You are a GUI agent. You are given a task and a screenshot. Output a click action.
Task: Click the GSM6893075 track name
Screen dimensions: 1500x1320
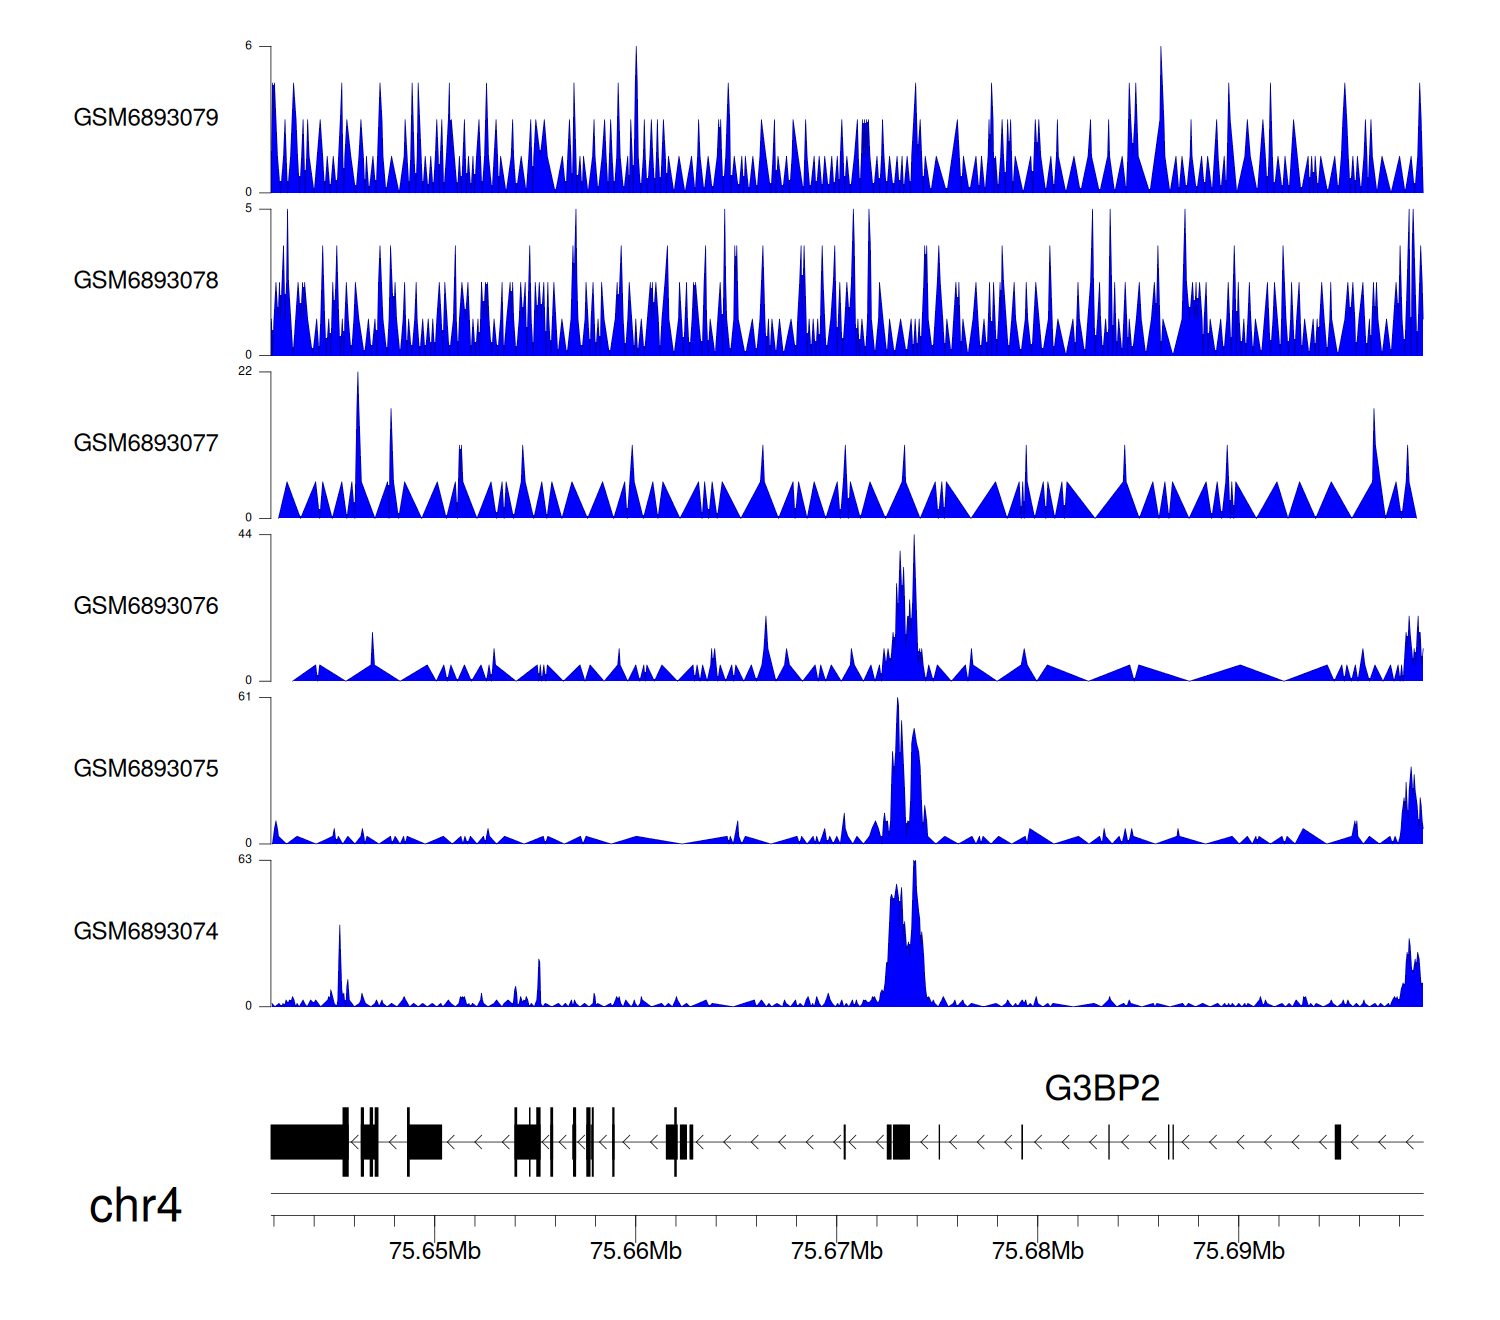point(146,769)
